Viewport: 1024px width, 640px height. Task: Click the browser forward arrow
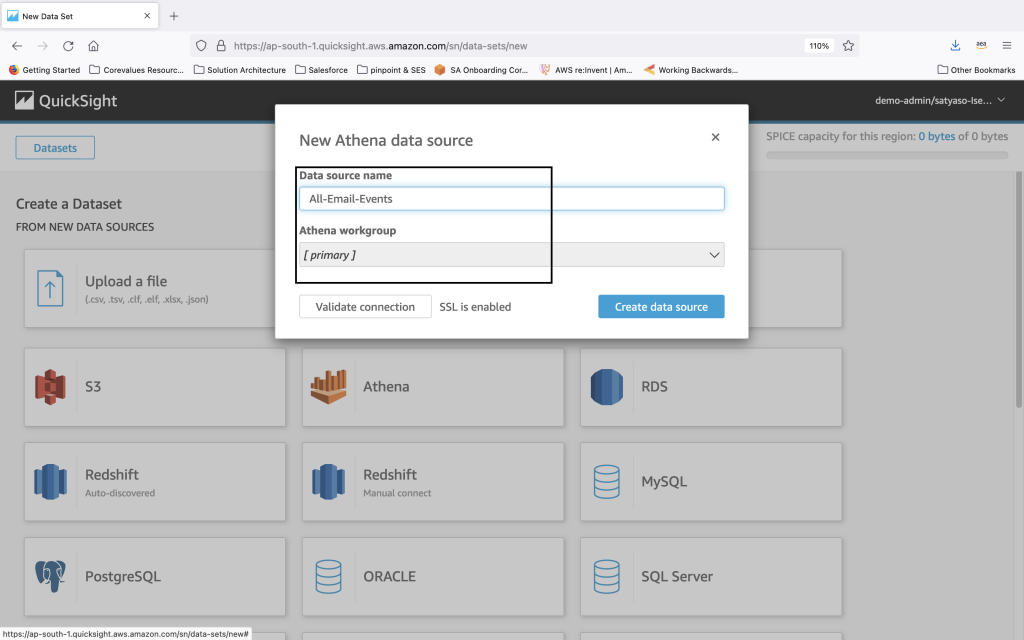tap(42, 46)
